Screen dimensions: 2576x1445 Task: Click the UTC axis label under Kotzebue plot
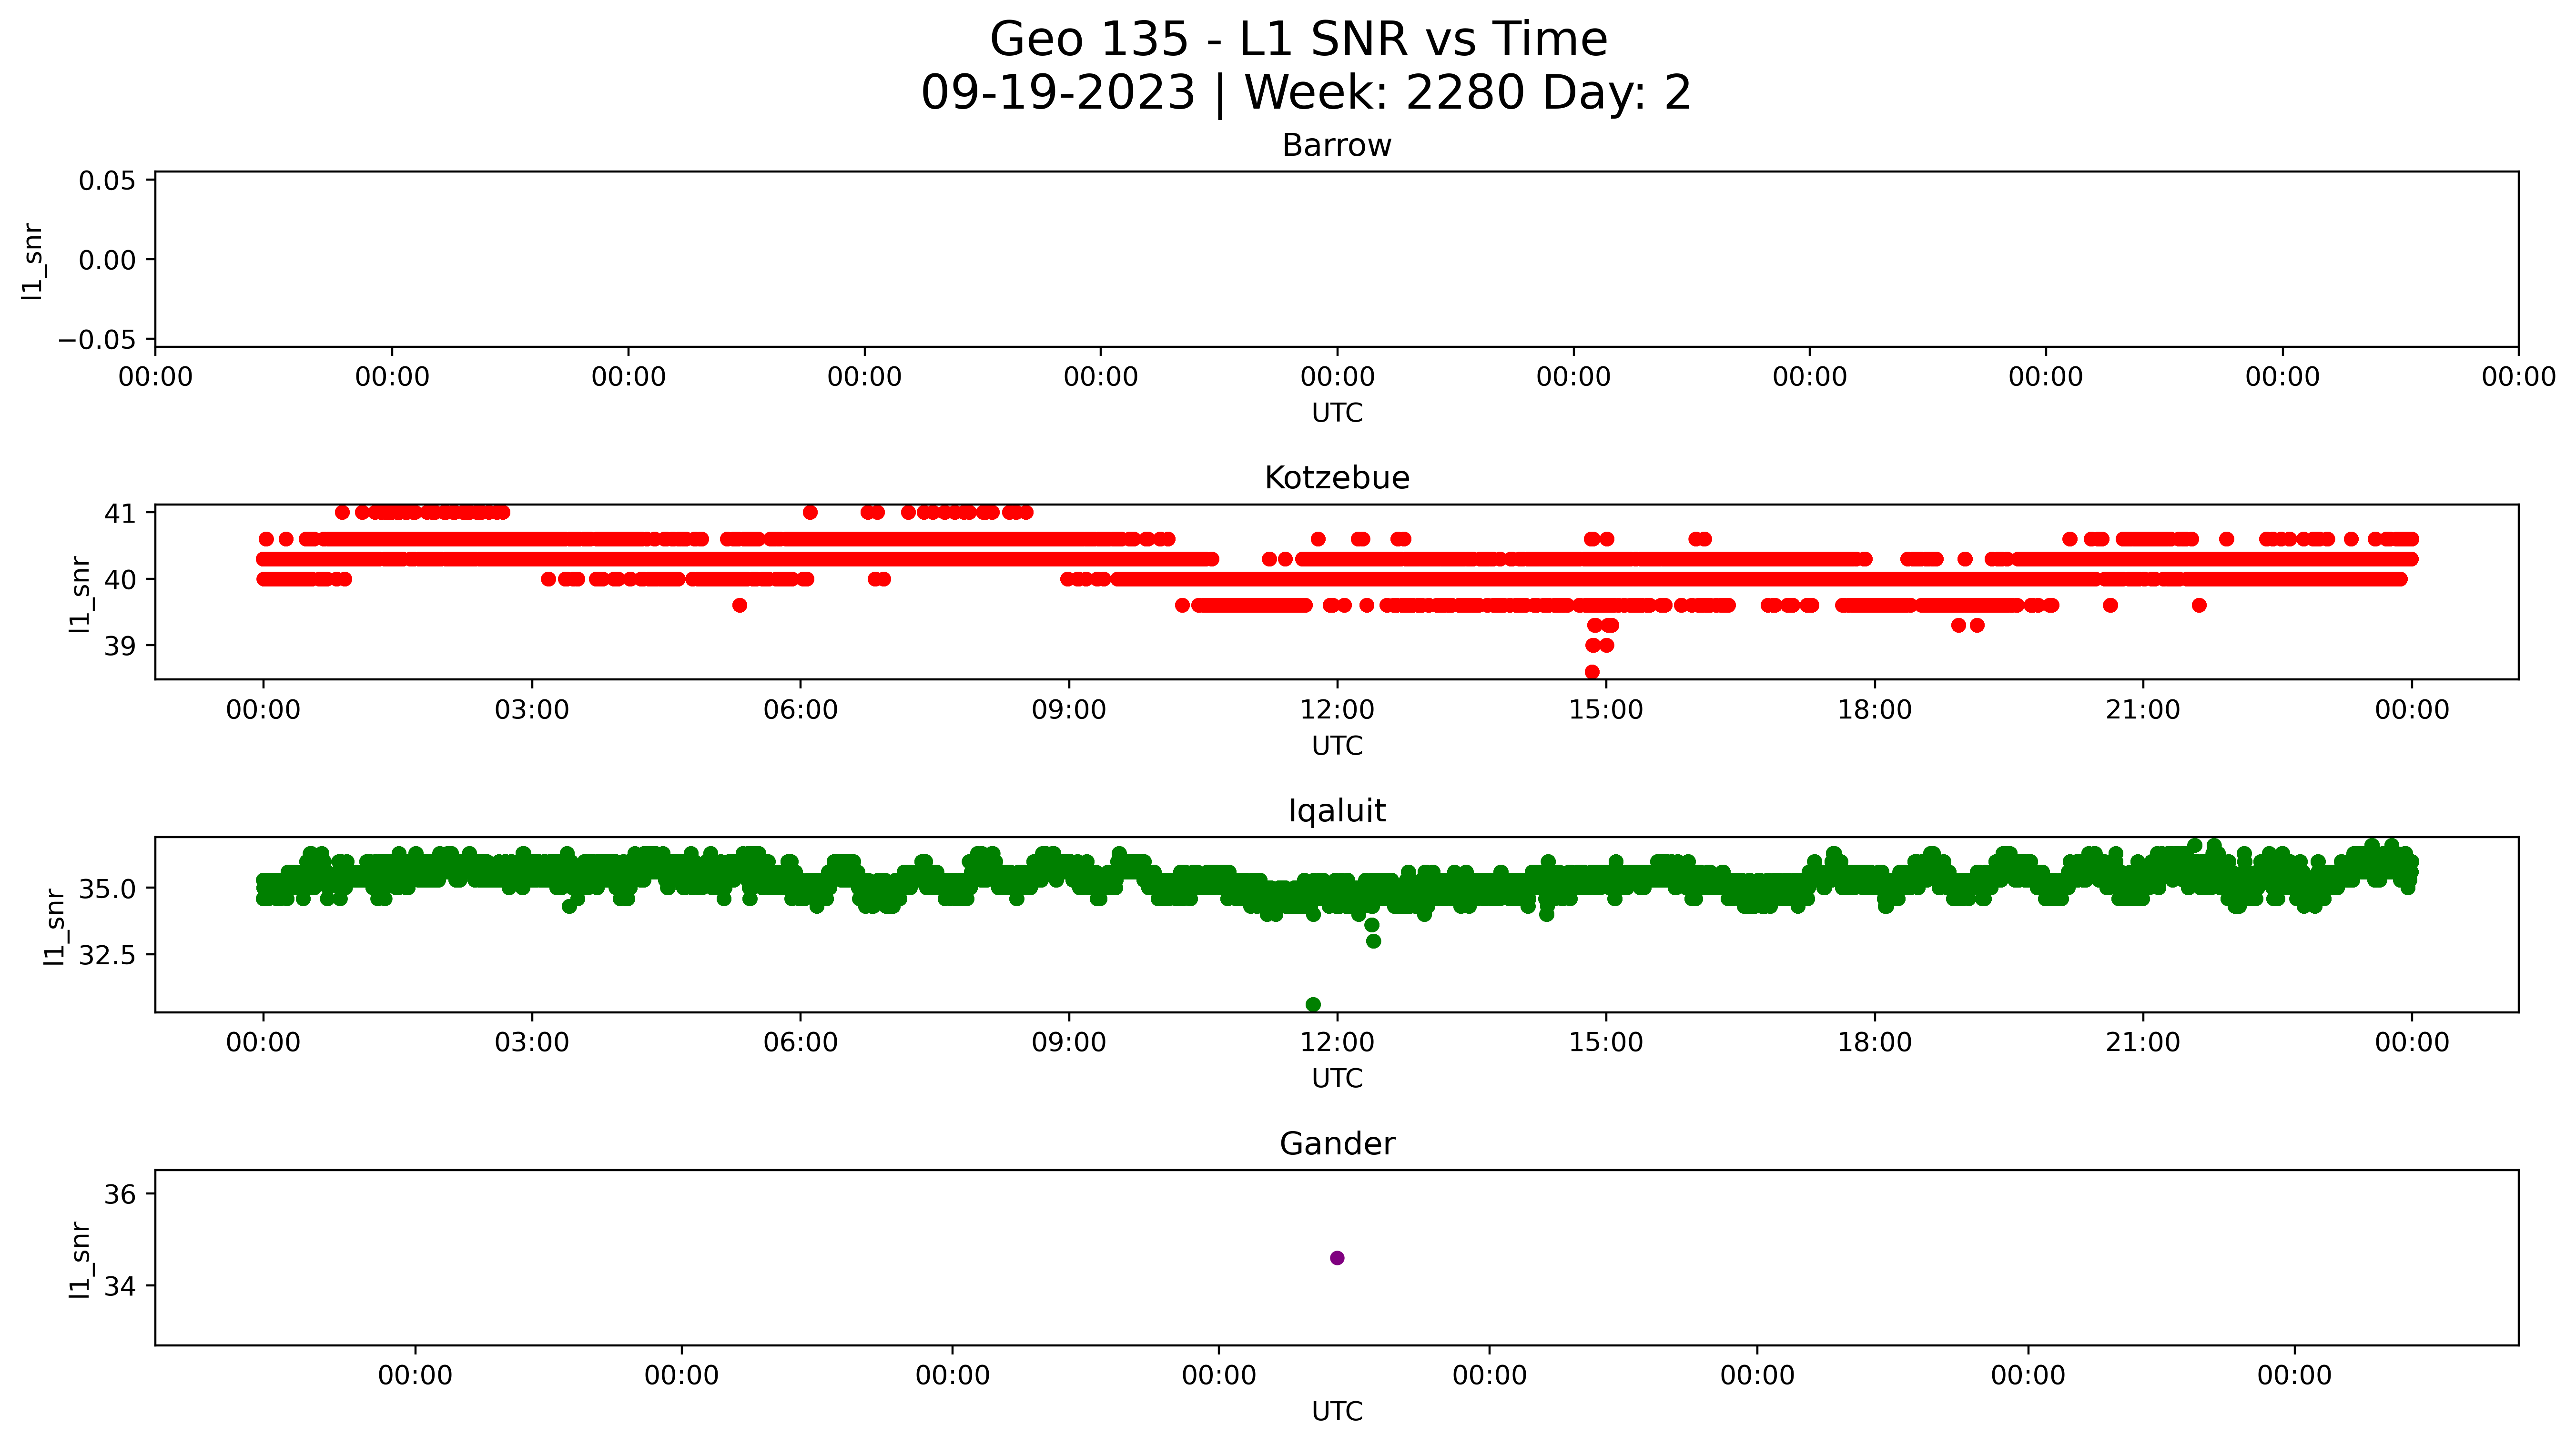(x=1337, y=746)
